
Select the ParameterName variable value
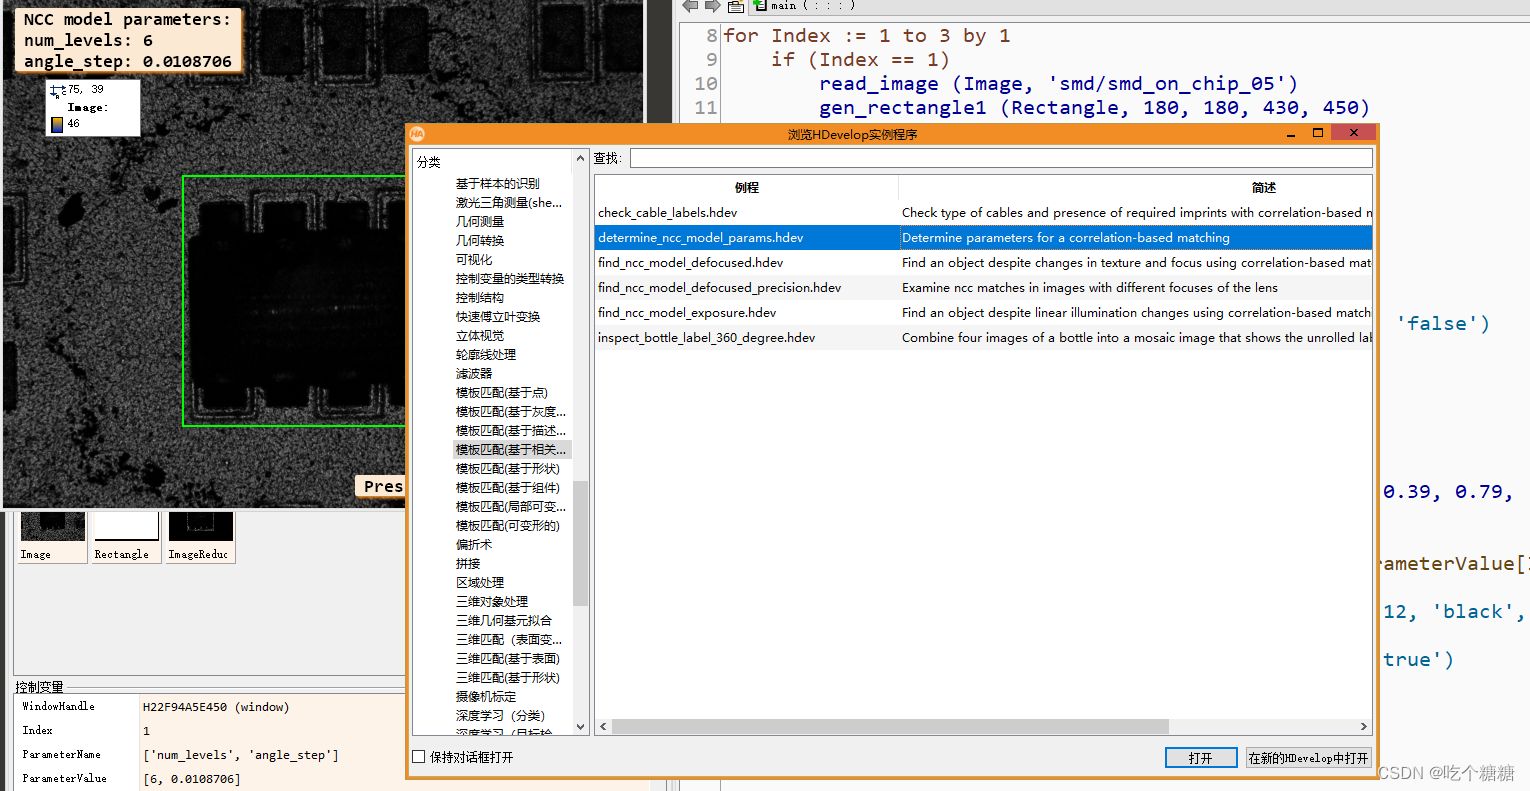pos(241,755)
